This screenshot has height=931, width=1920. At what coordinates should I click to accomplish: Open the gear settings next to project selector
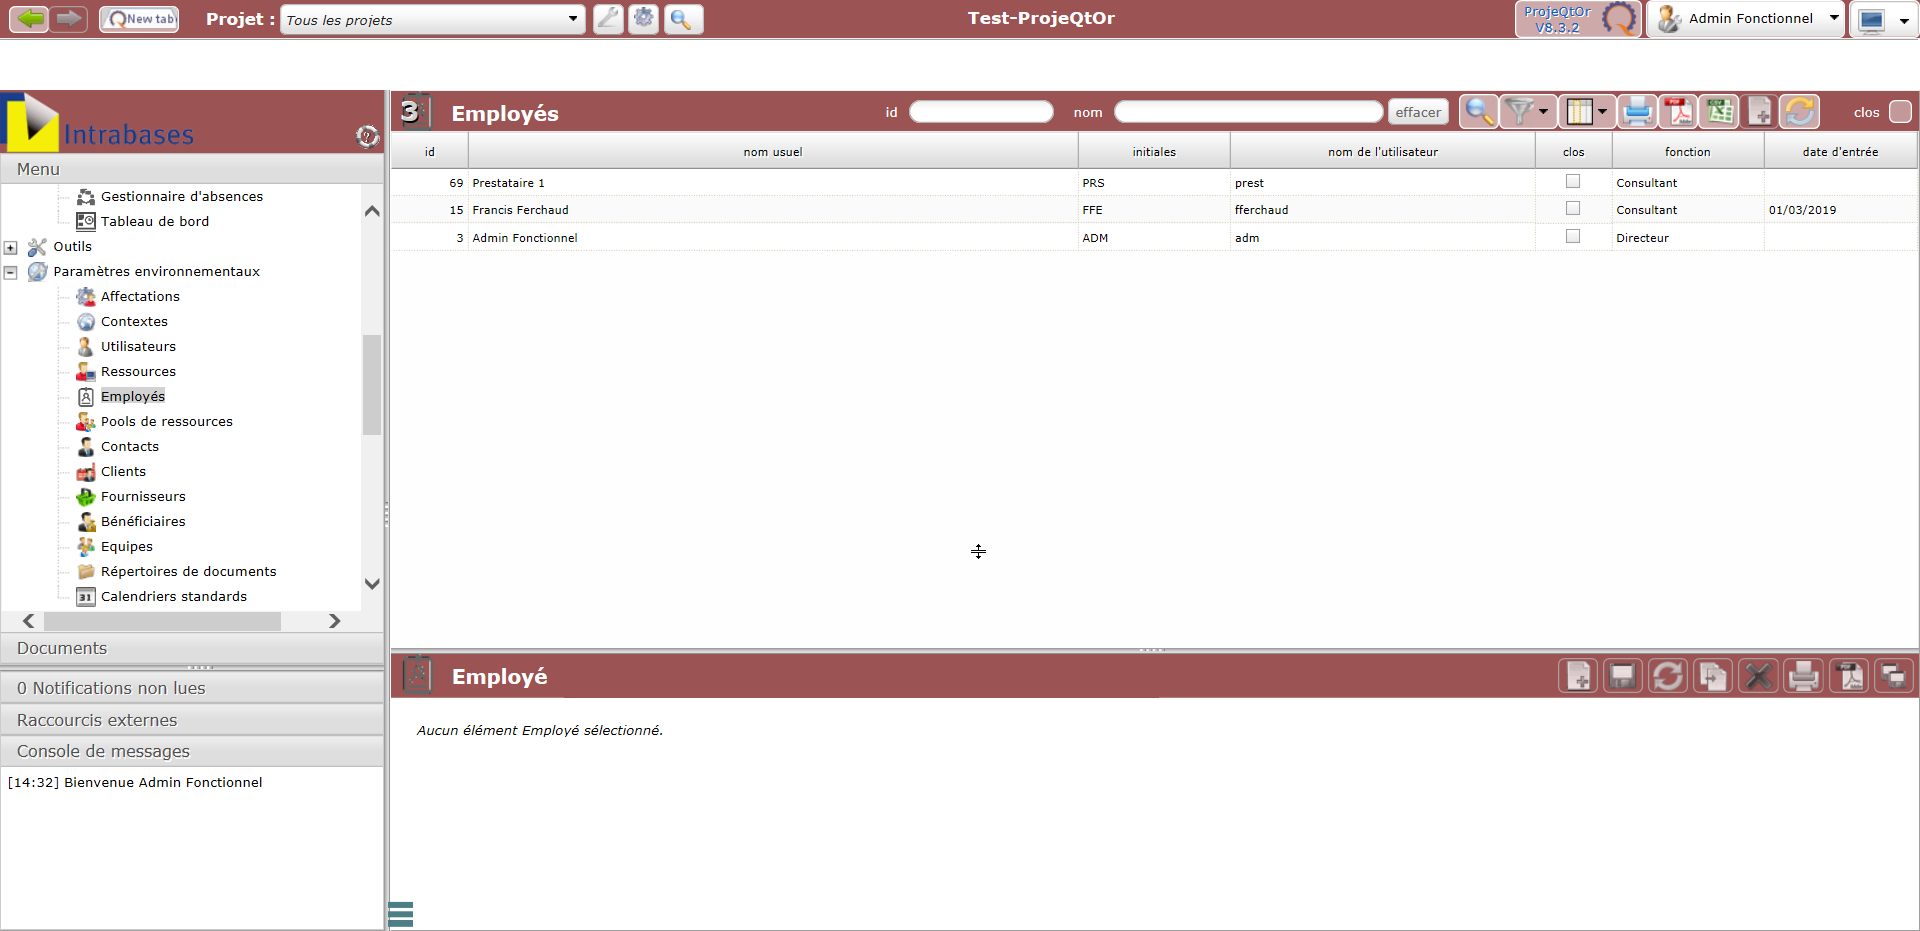point(644,19)
